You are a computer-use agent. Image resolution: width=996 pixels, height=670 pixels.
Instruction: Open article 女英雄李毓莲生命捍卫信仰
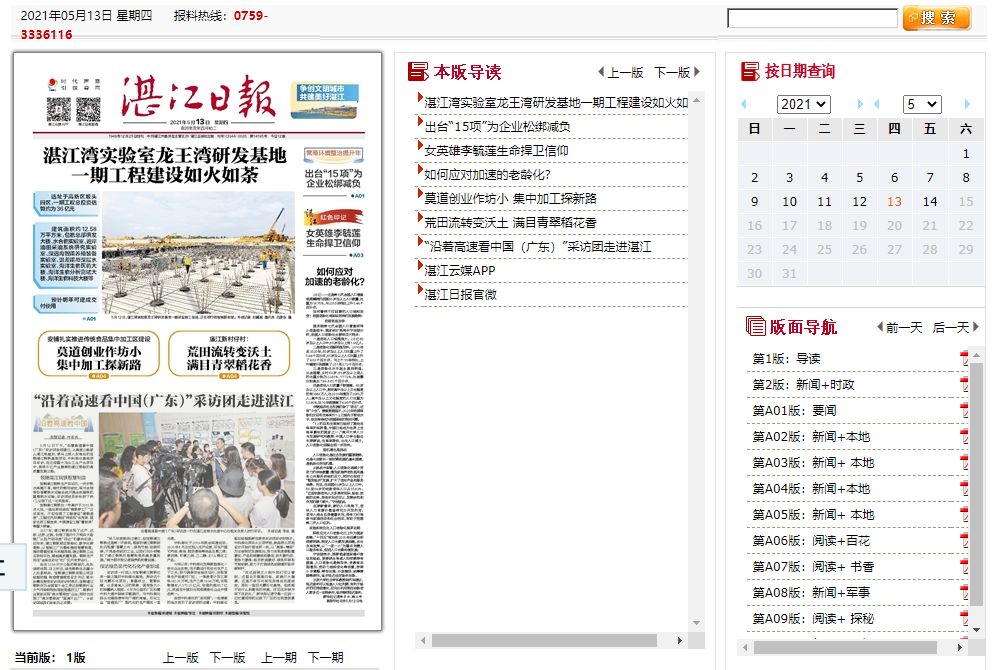(496, 151)
